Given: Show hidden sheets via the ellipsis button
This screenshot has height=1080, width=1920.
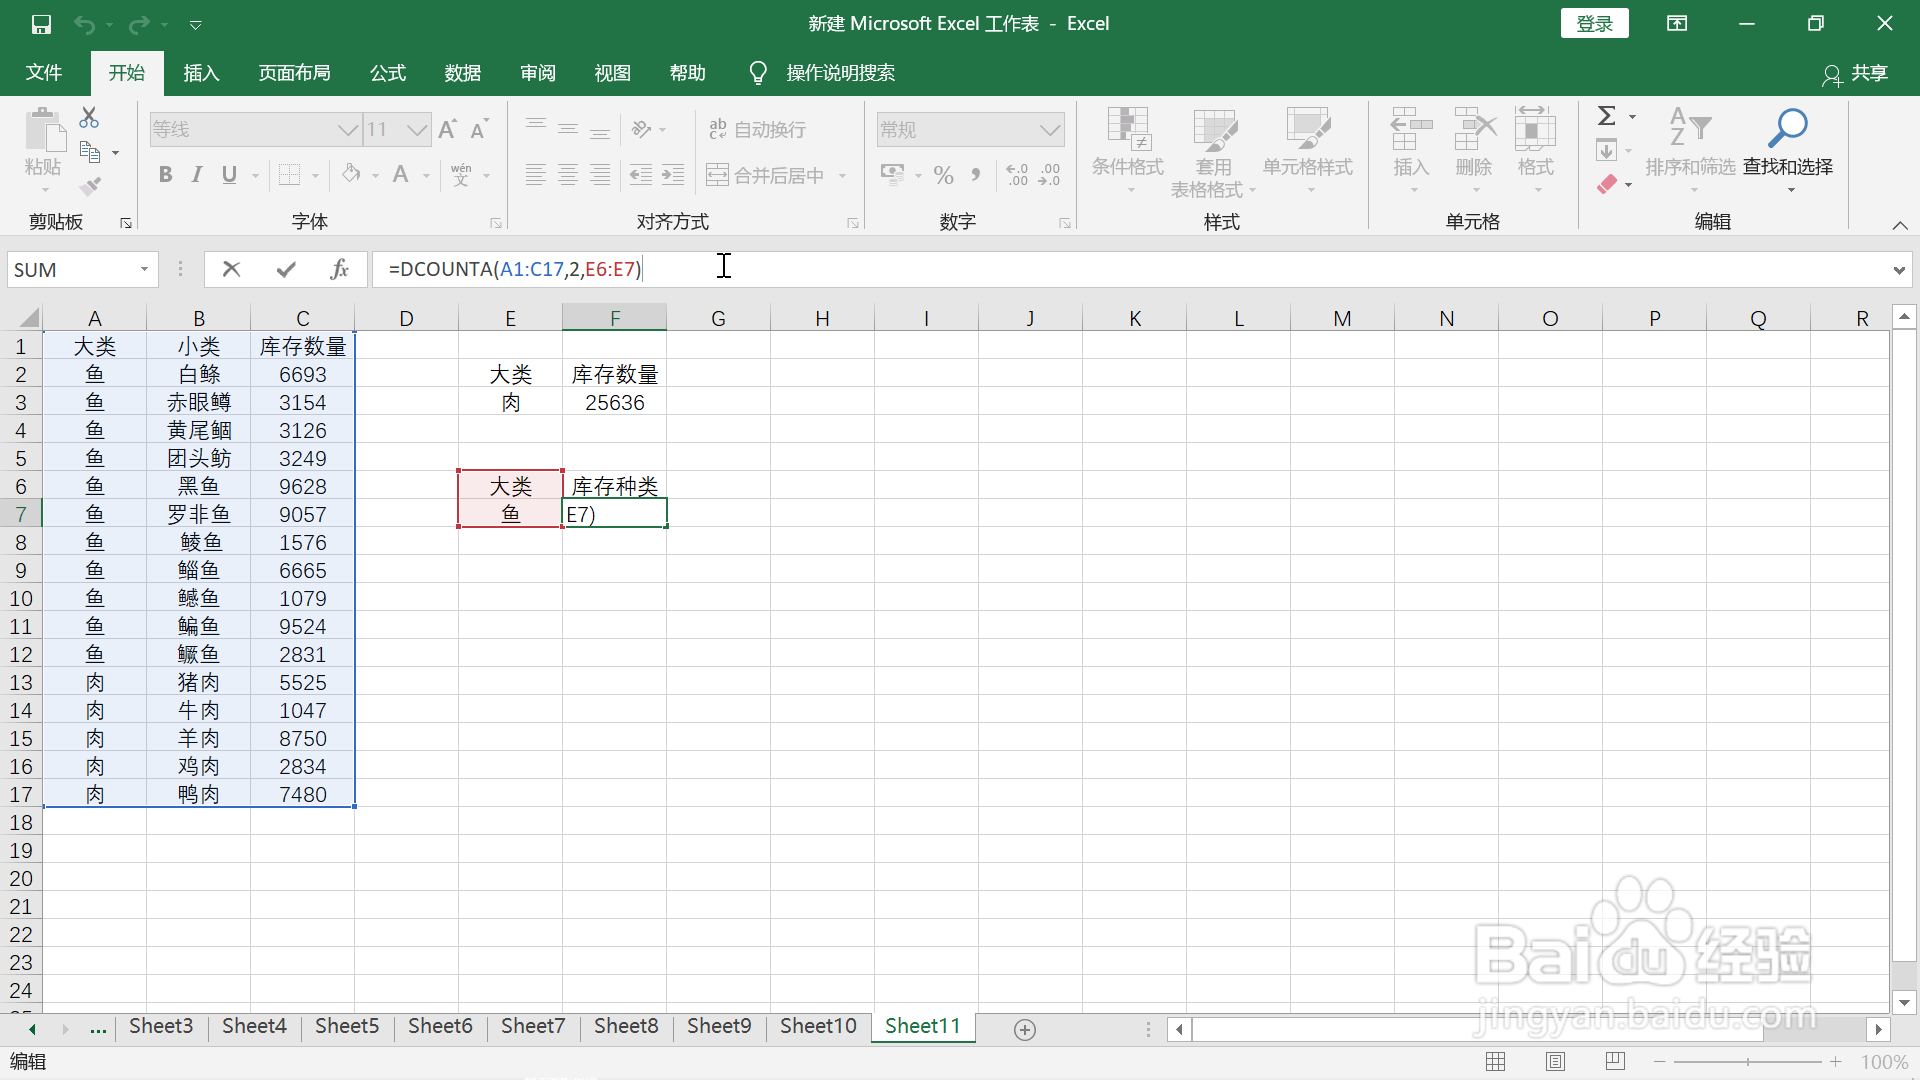Looking at the screenshot, I should [98, 1028].
